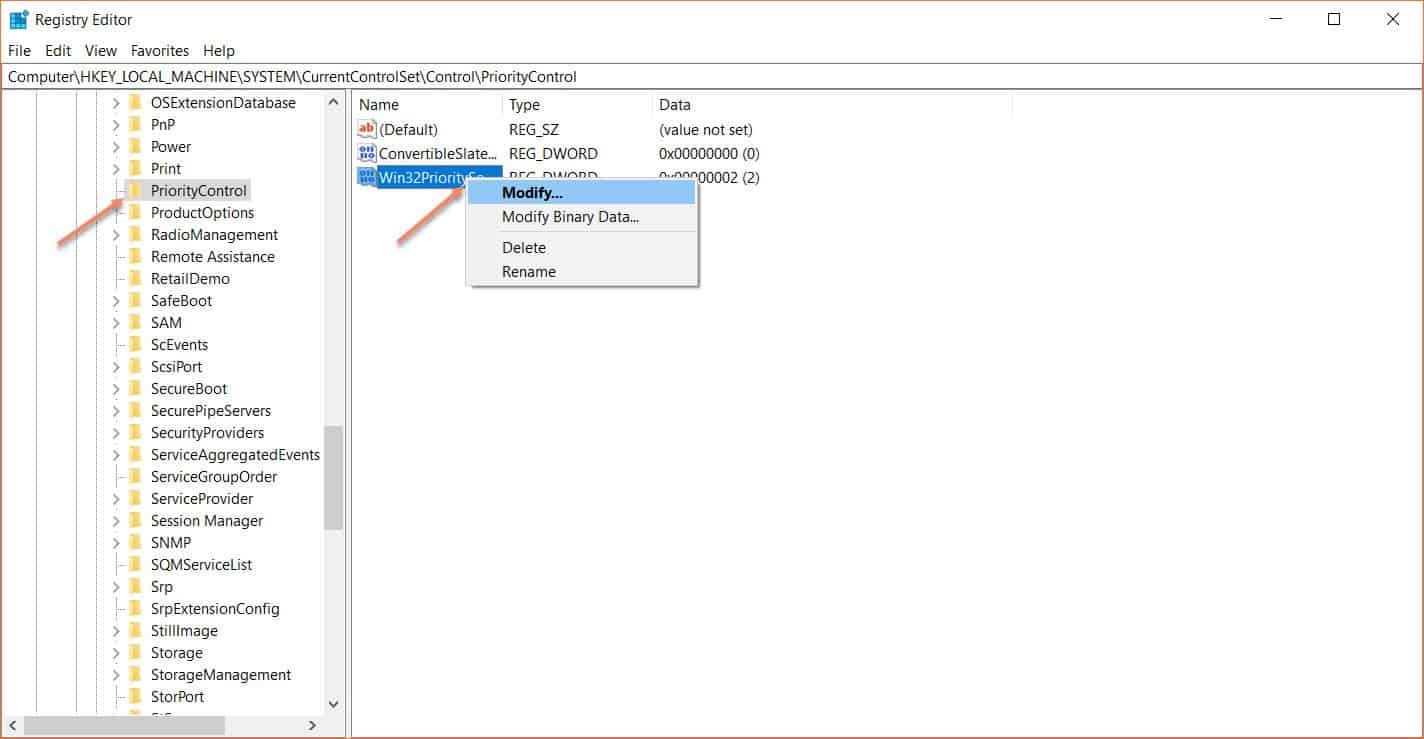Expand the SNMP key chevron
This screenshot has width=1424, height=739.
click(x=116, y=542)
